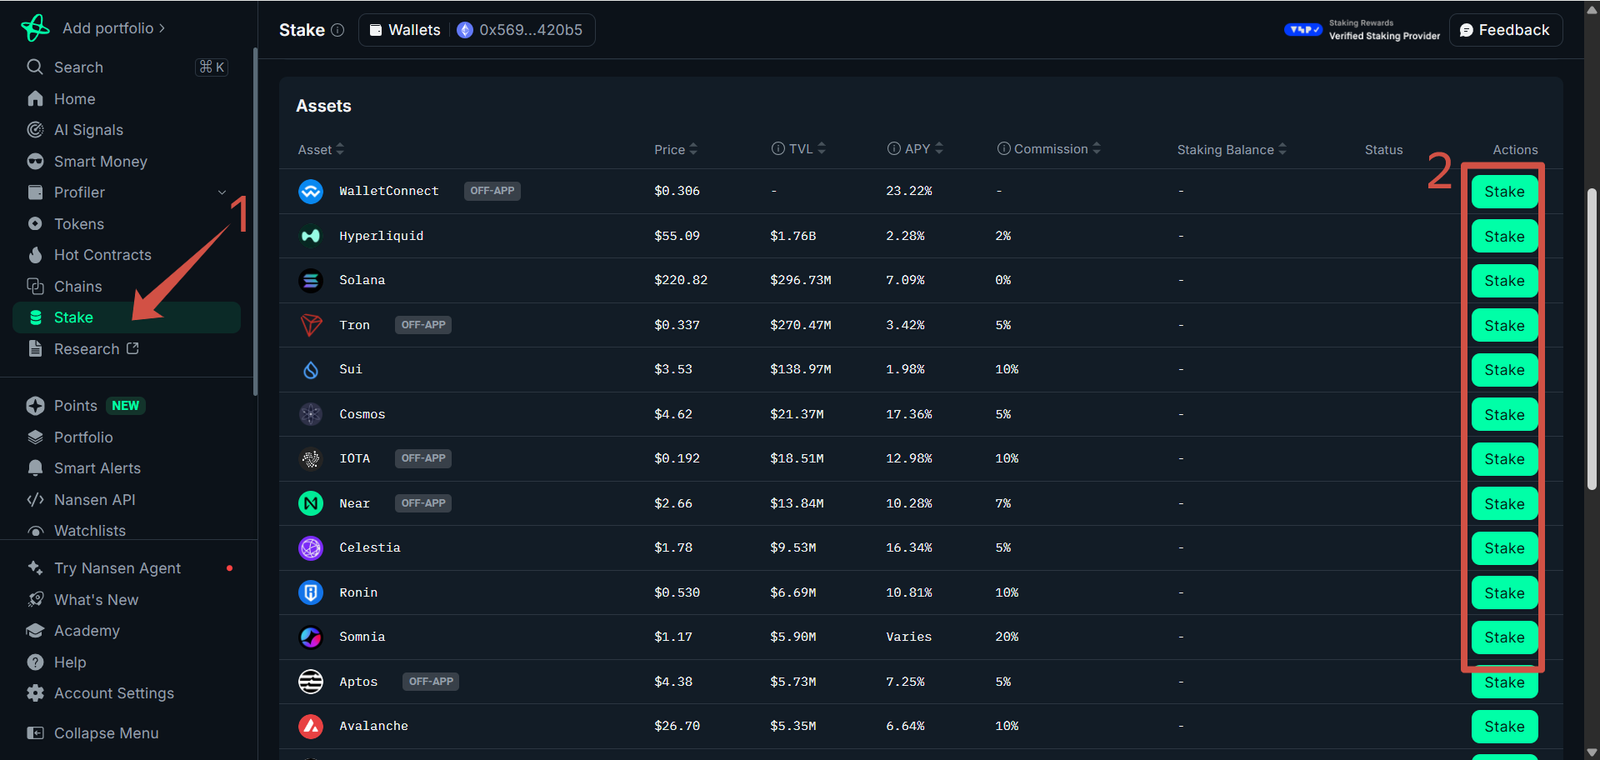Click Stake button for Hyperliquid
1600x760 pixels.
click(x=1504, y=237)
